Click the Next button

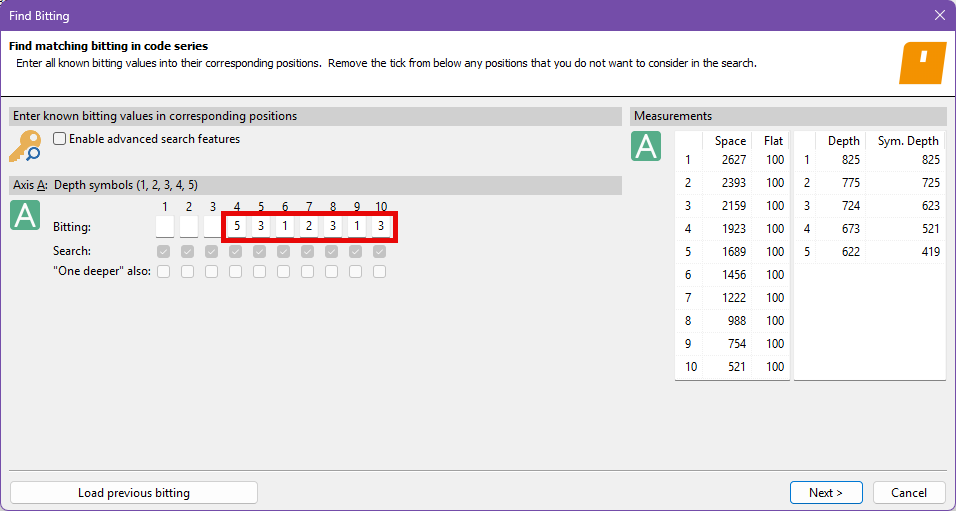click(x=826, y=492)
